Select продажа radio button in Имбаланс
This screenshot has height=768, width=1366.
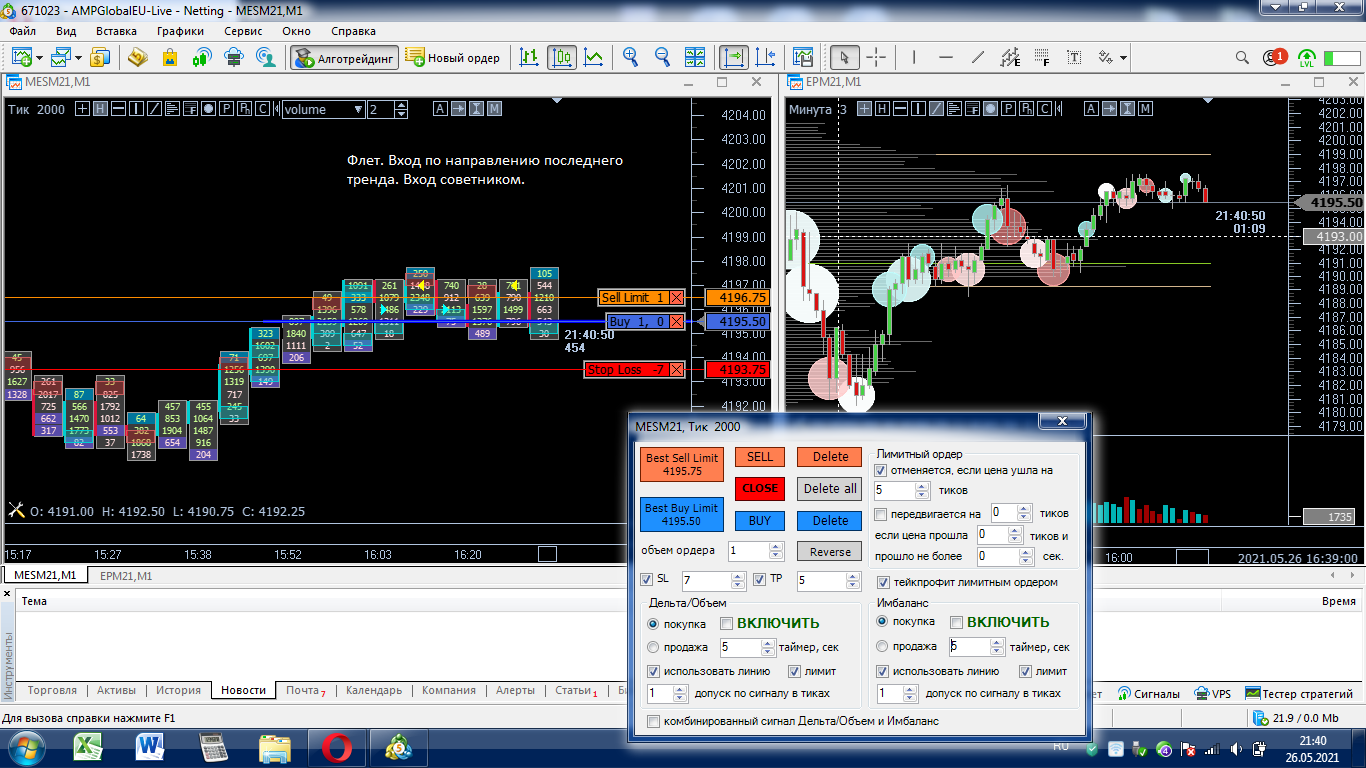tap(882, 647)
